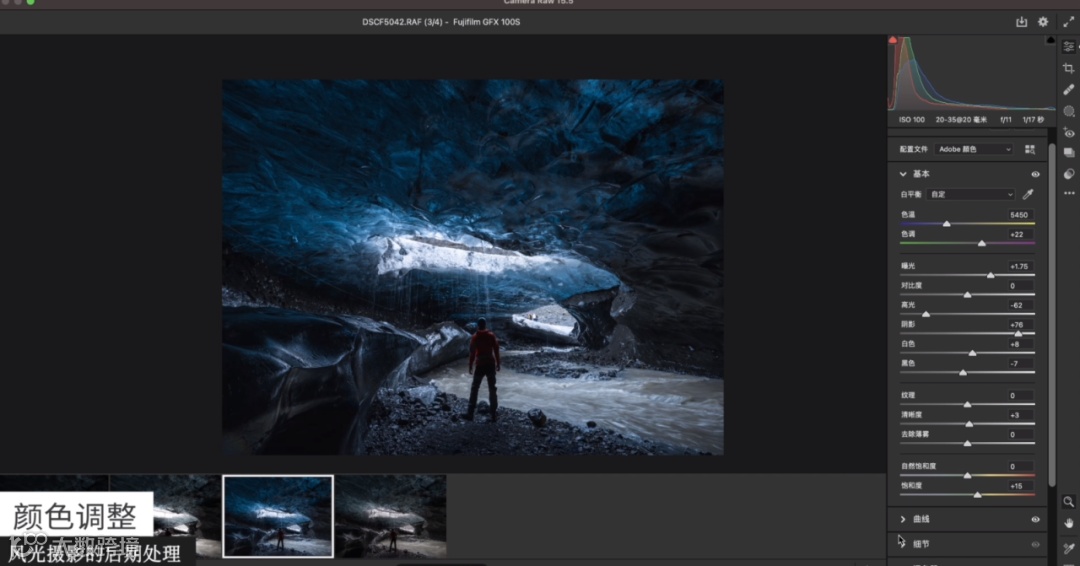Click the 对比度 slider handle
Viewport: 1080px width, 566px height.
967,295
